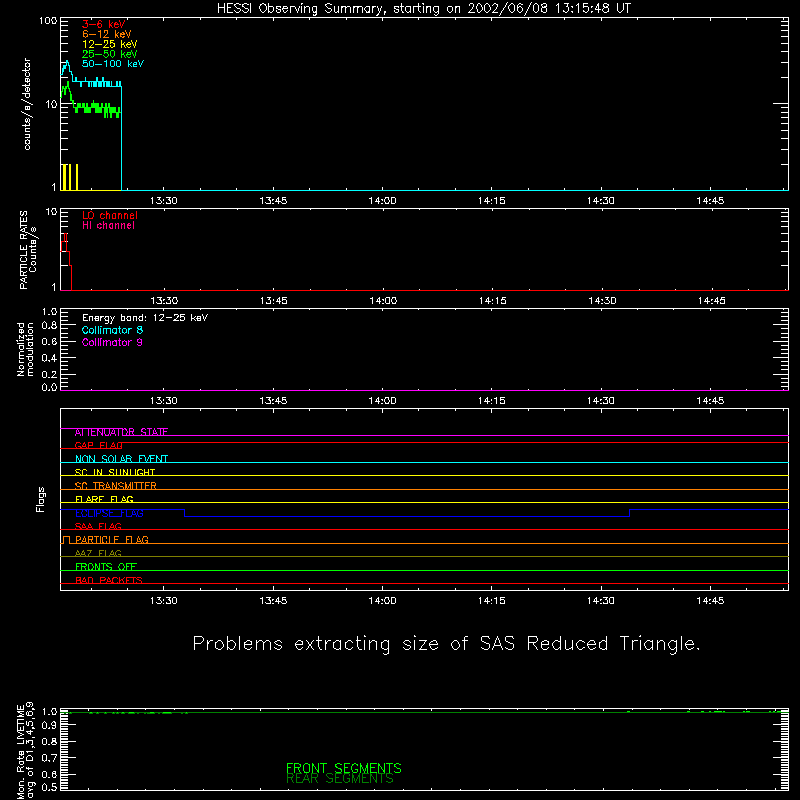The height and width of the screenshot is (800, 800).
Task: Click the AAZ FLAG label
Action: pos(98,554)
